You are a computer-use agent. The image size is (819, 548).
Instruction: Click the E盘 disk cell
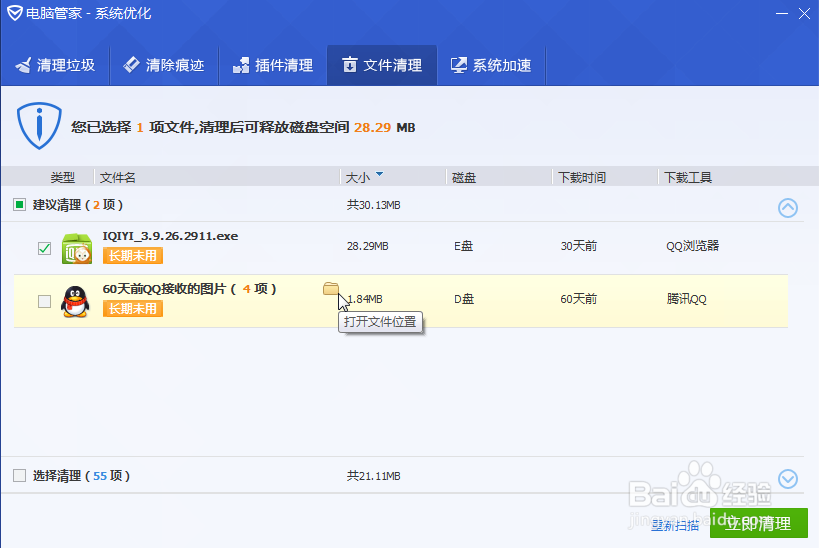coord(463,246)
